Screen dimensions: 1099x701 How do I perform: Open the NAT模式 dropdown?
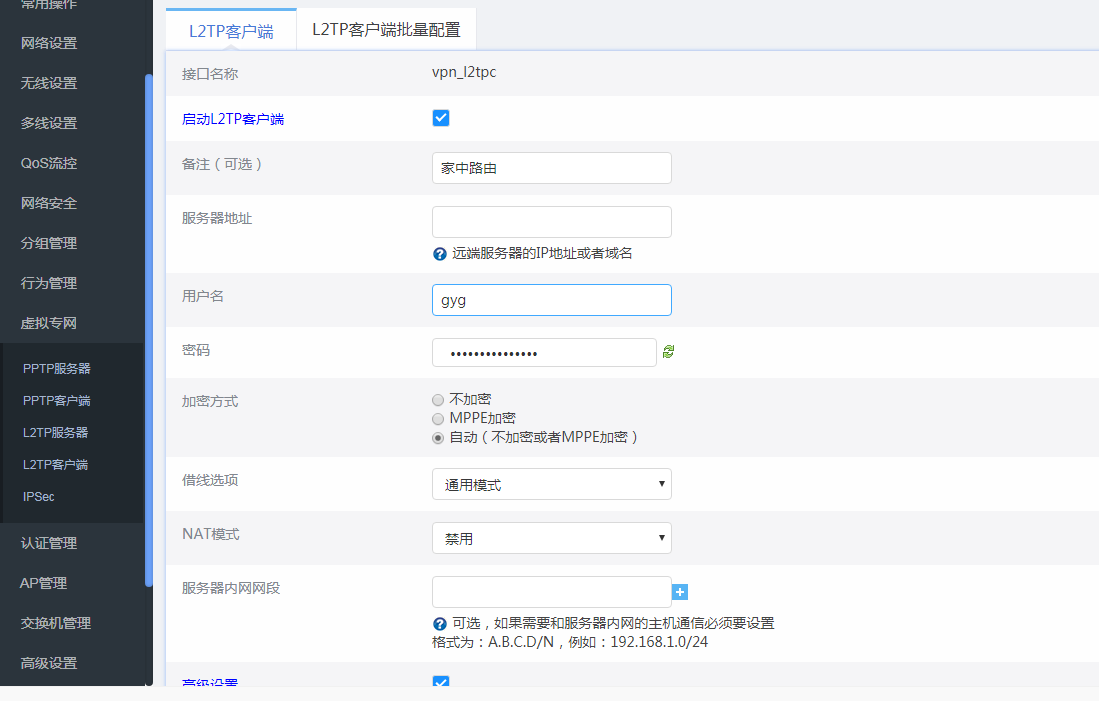(x=551, y=538)
